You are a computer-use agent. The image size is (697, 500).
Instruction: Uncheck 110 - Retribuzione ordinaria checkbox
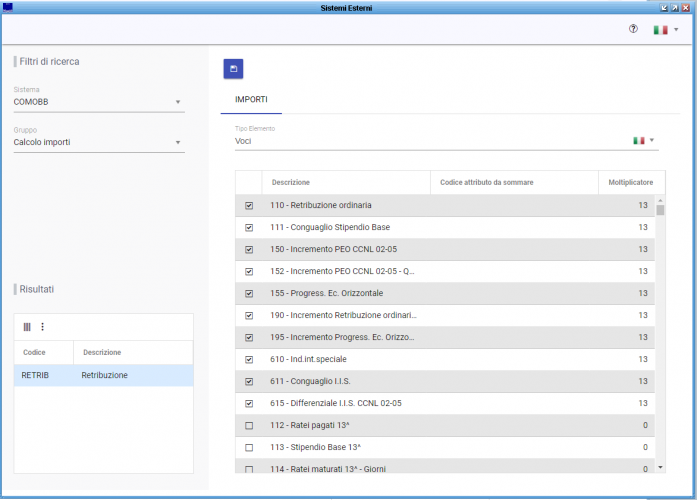(249, 205)
